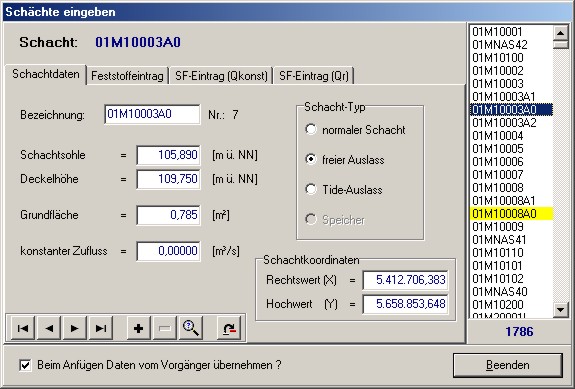Add a new Schacht with plus icon
The height and width of the screenshot is (389, 575).
pos(139,328)
